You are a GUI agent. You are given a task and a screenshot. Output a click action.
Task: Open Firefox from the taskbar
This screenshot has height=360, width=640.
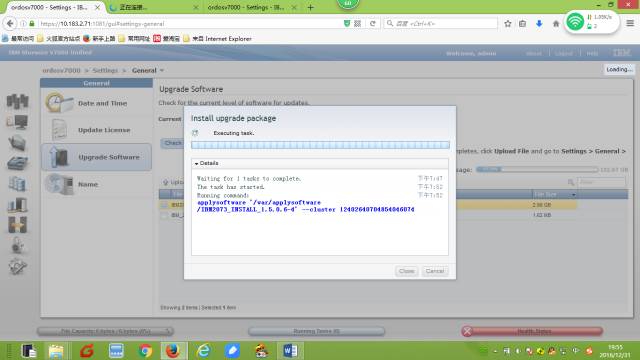click(x=173, y=351)
